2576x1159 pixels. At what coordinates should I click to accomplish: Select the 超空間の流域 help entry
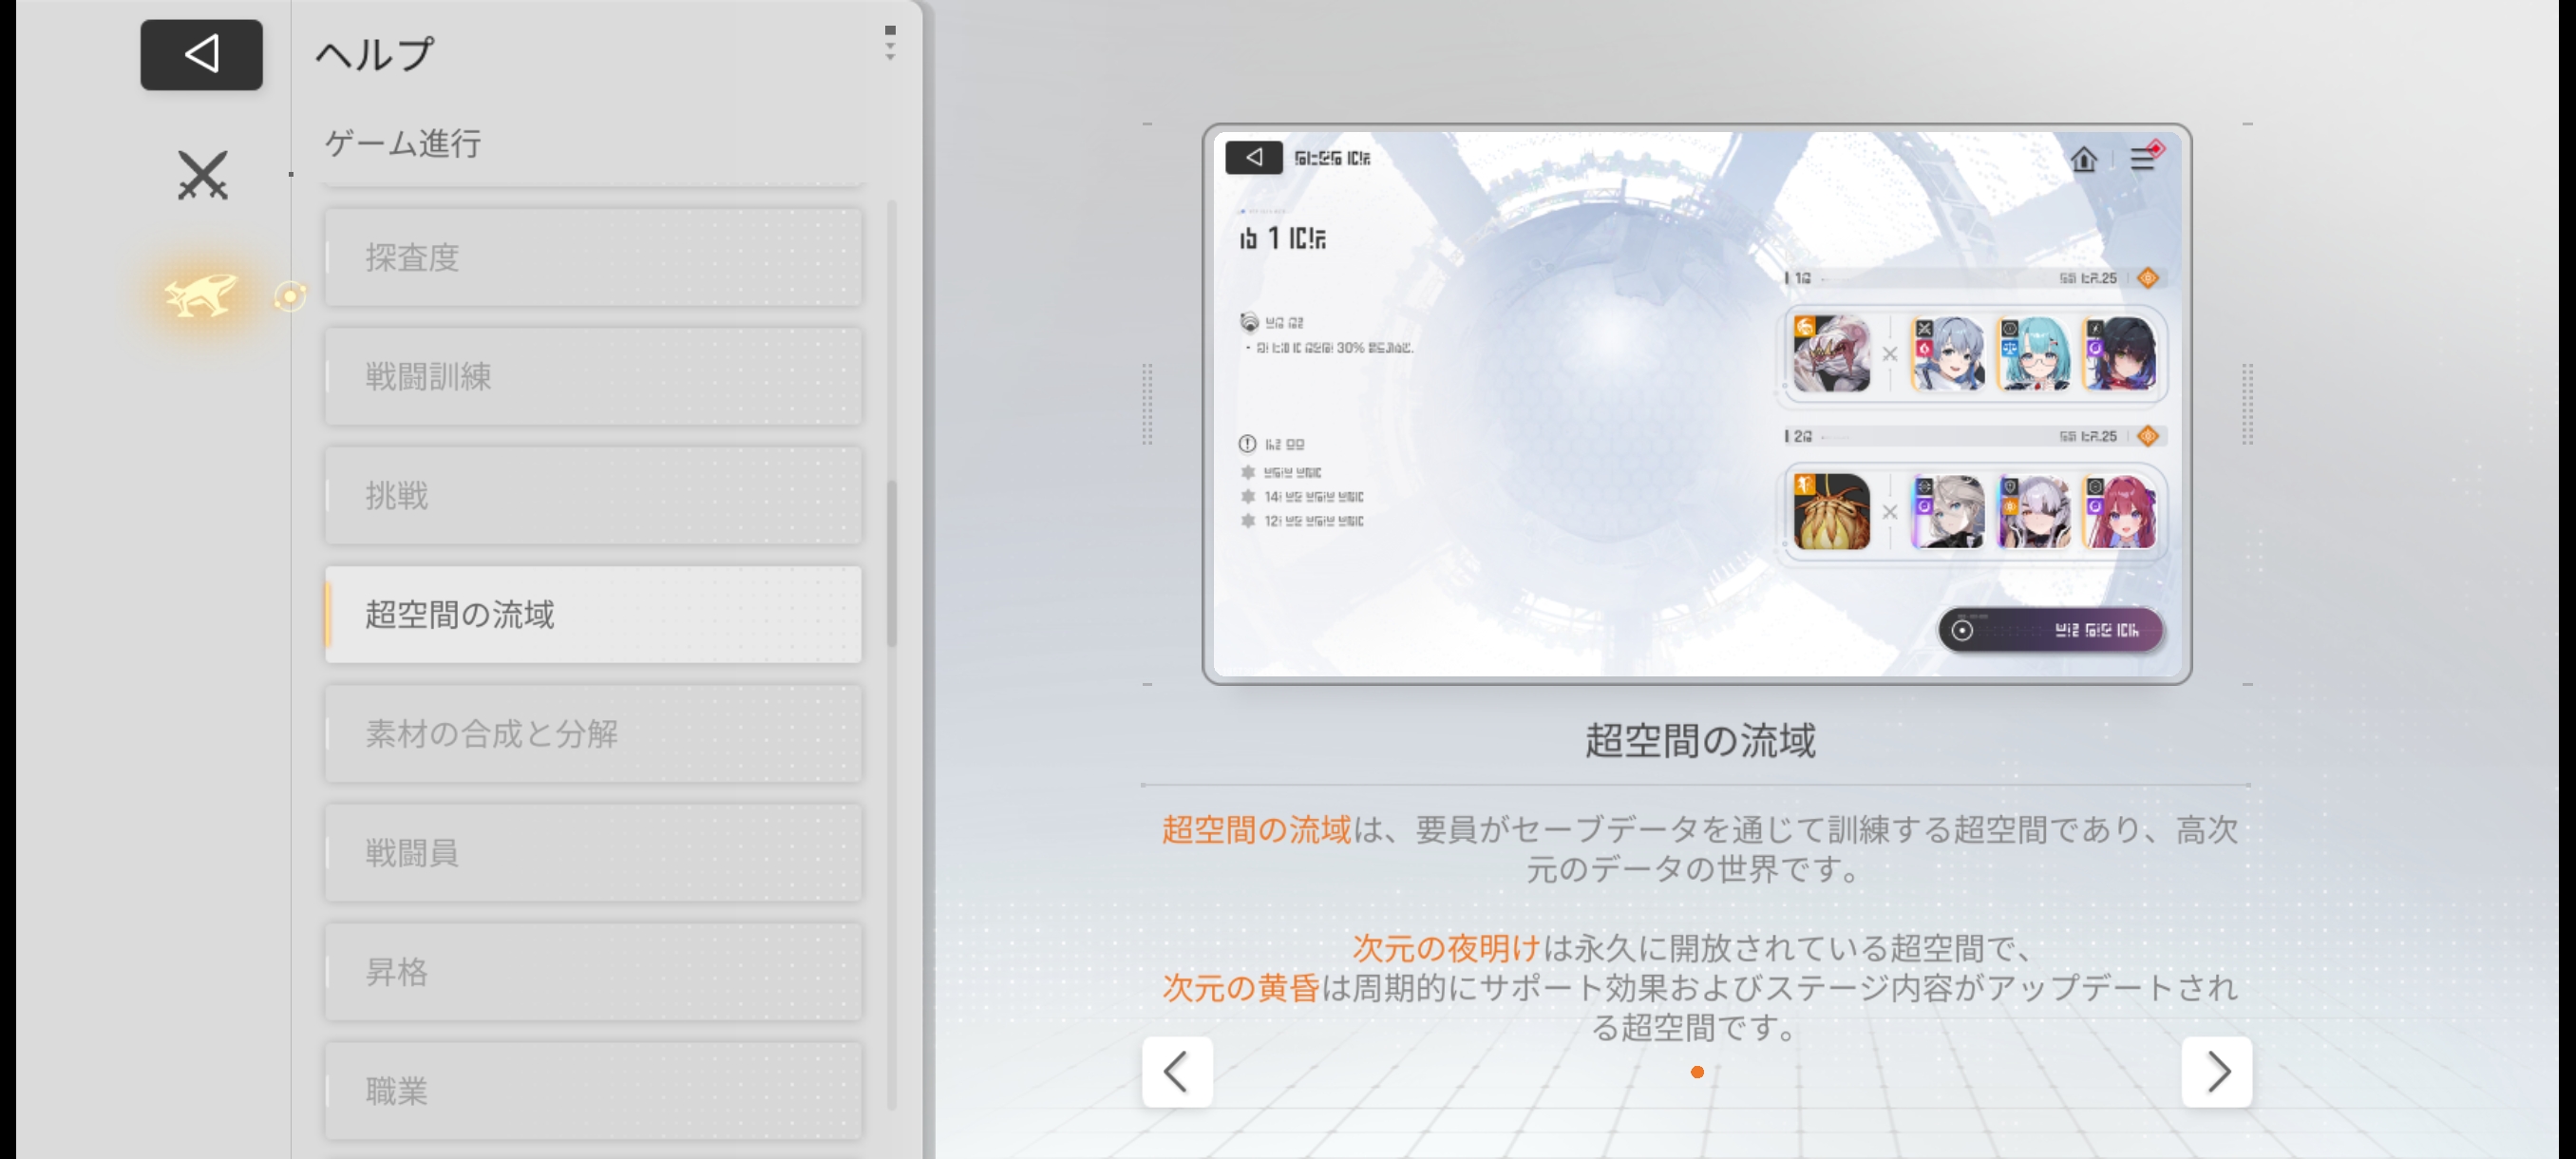click(593, 615)
